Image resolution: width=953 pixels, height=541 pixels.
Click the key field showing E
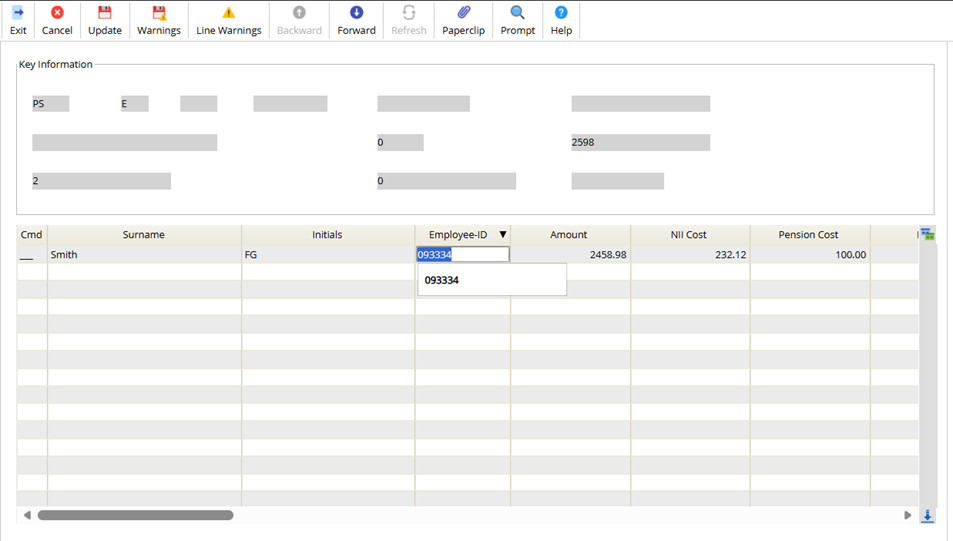click(134, 104)
